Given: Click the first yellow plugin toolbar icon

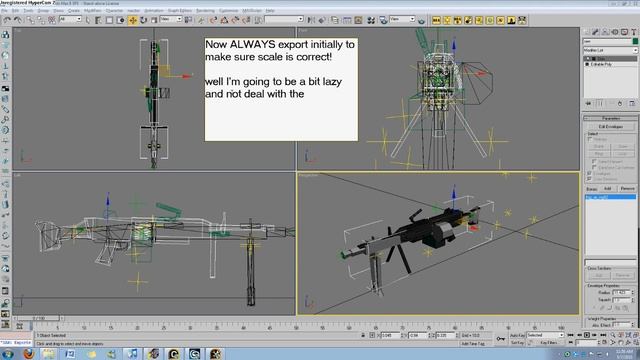Looking at the screenshot, I should [436, 20].
